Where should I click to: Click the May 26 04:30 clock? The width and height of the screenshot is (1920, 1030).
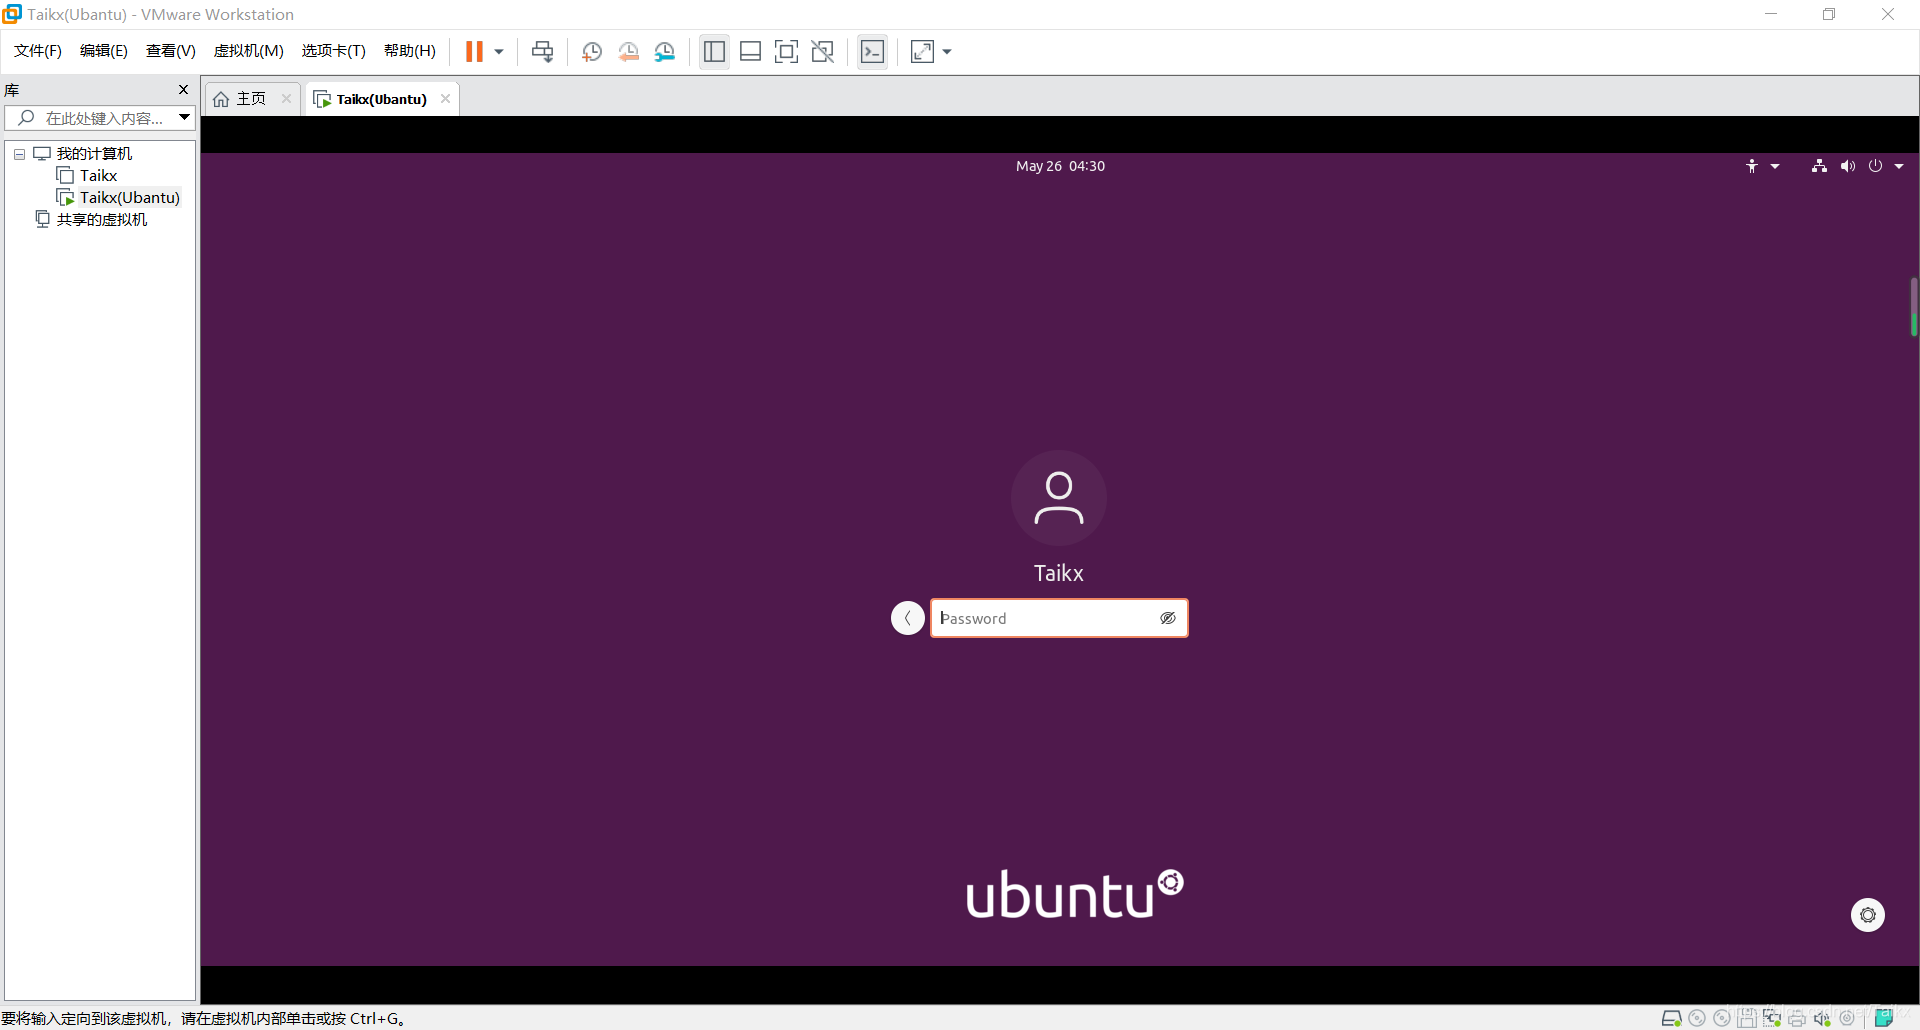[x=1060, y=166]
